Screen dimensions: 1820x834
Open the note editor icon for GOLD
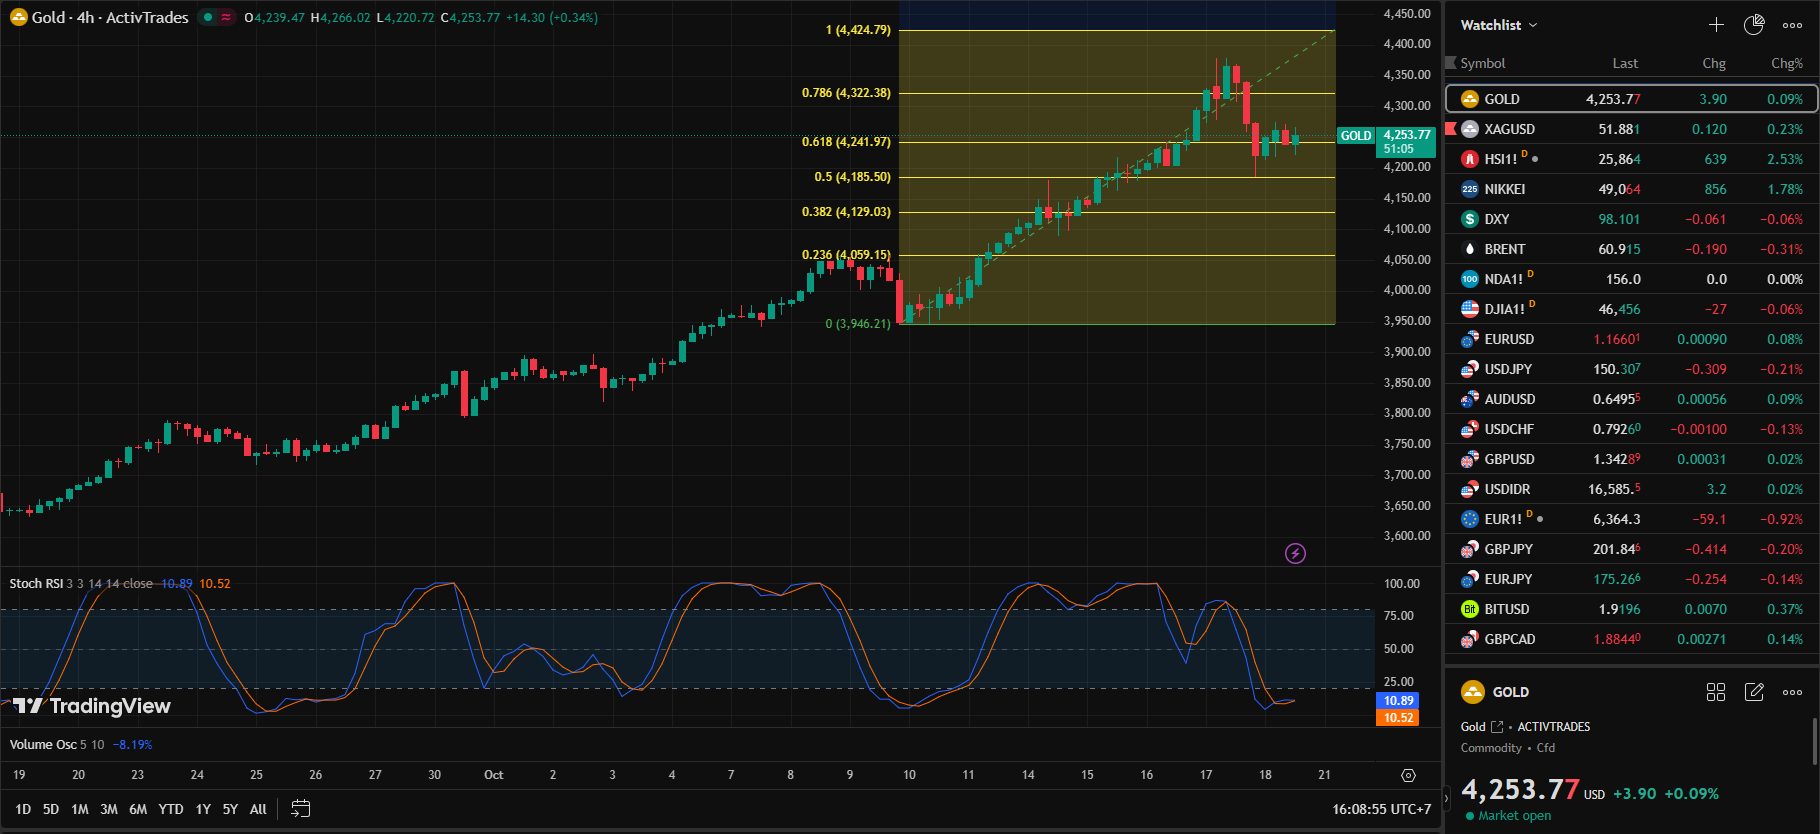[x=1754, y=692]
